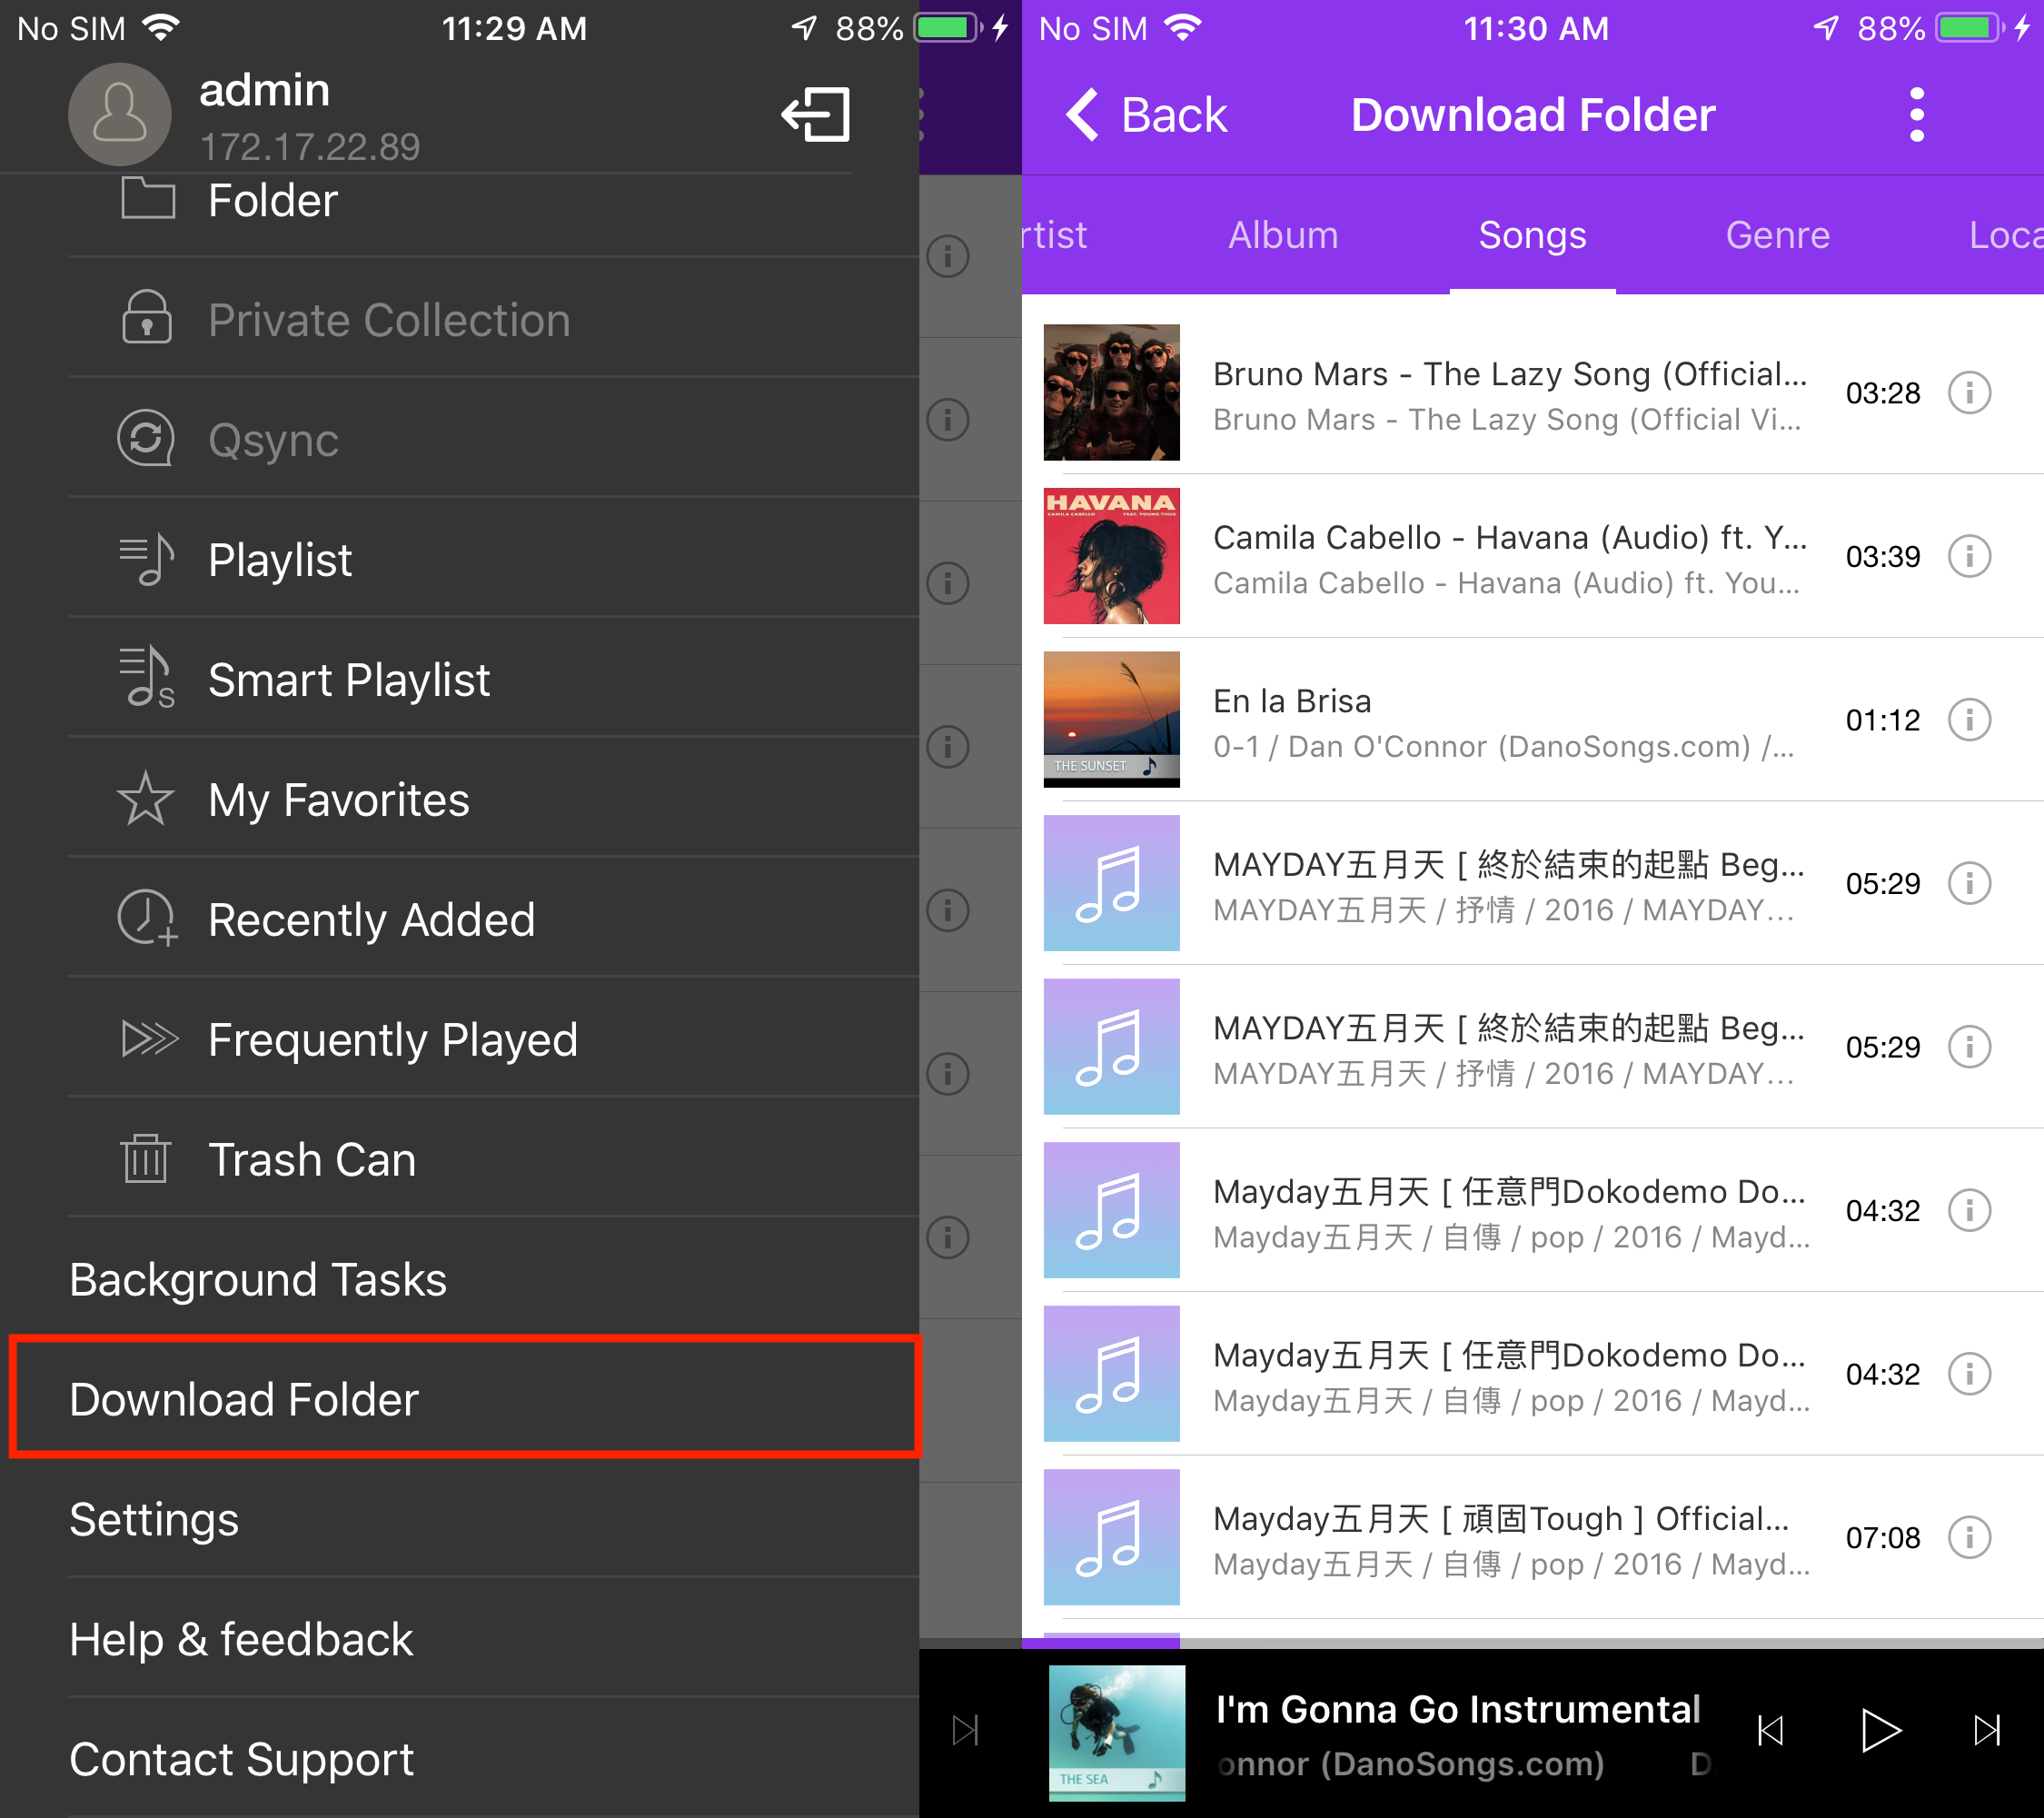Show info for Bruno Mars Lazy Song
The image size is (2044, 1818).
click(x=1969, y=393)
